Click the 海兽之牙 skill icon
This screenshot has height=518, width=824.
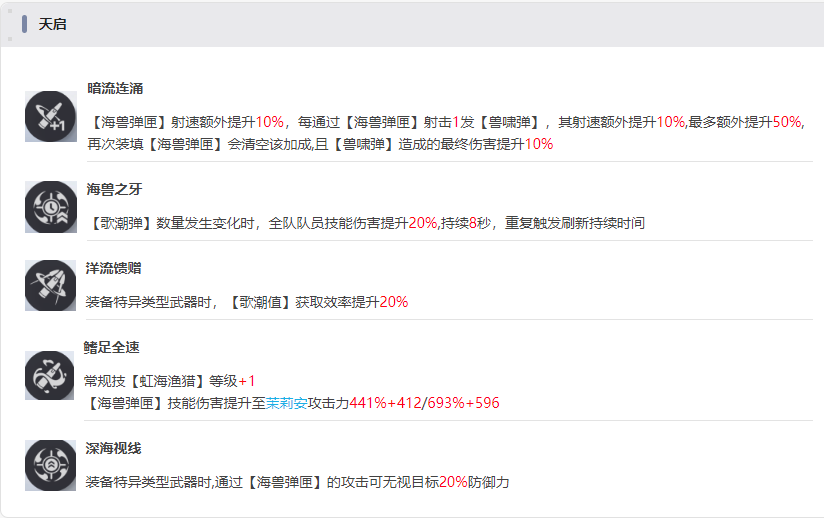point(50,207)
